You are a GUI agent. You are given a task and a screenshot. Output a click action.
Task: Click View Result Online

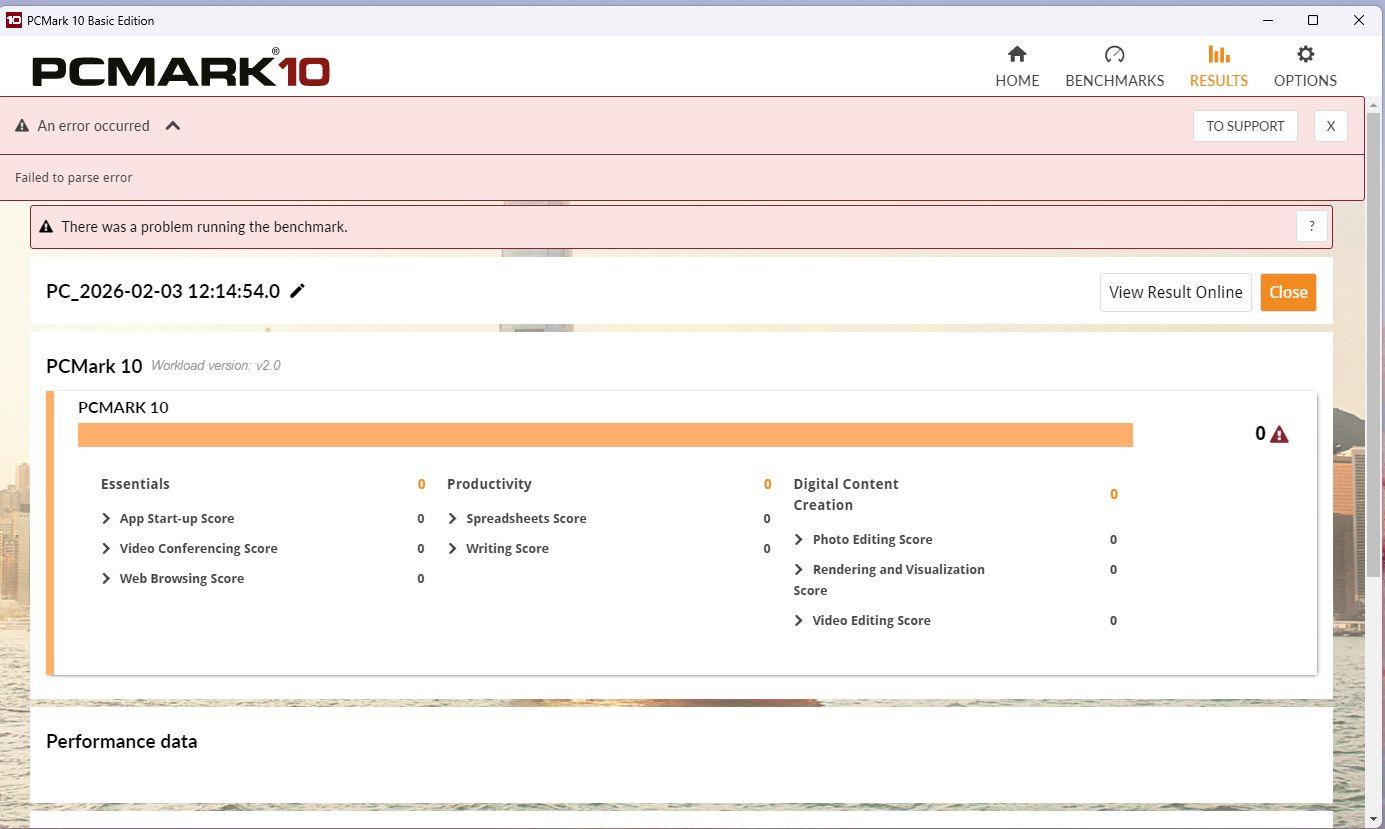coord(1175,292)
